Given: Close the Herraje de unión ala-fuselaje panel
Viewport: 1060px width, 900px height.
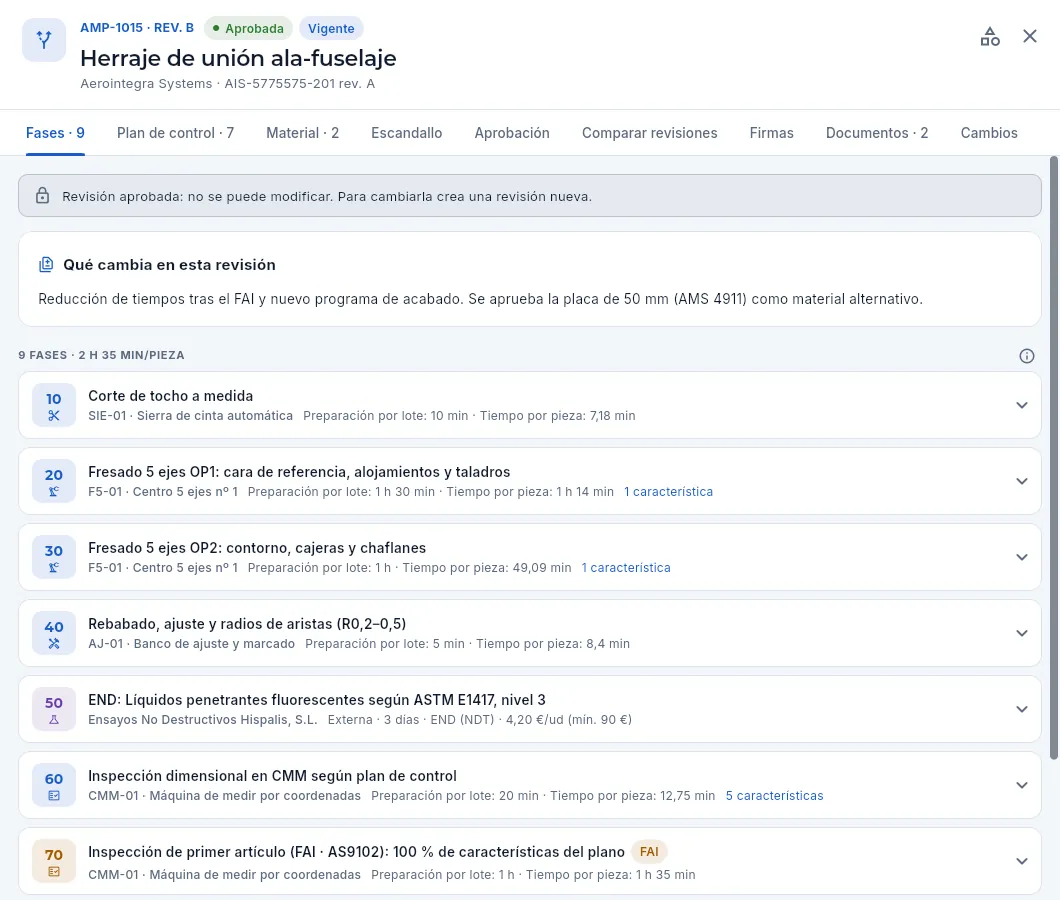Looking at the screenshot, I should [1030, 37].
